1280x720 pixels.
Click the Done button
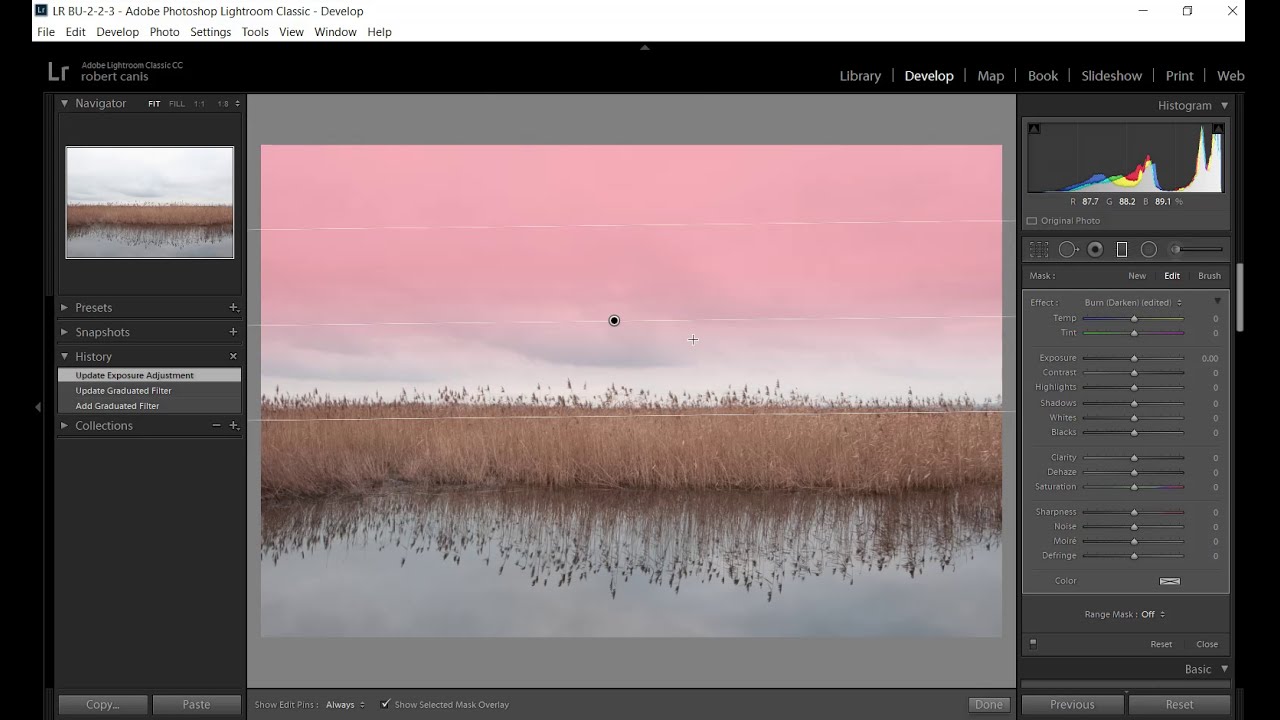click(x=988, y=705)
